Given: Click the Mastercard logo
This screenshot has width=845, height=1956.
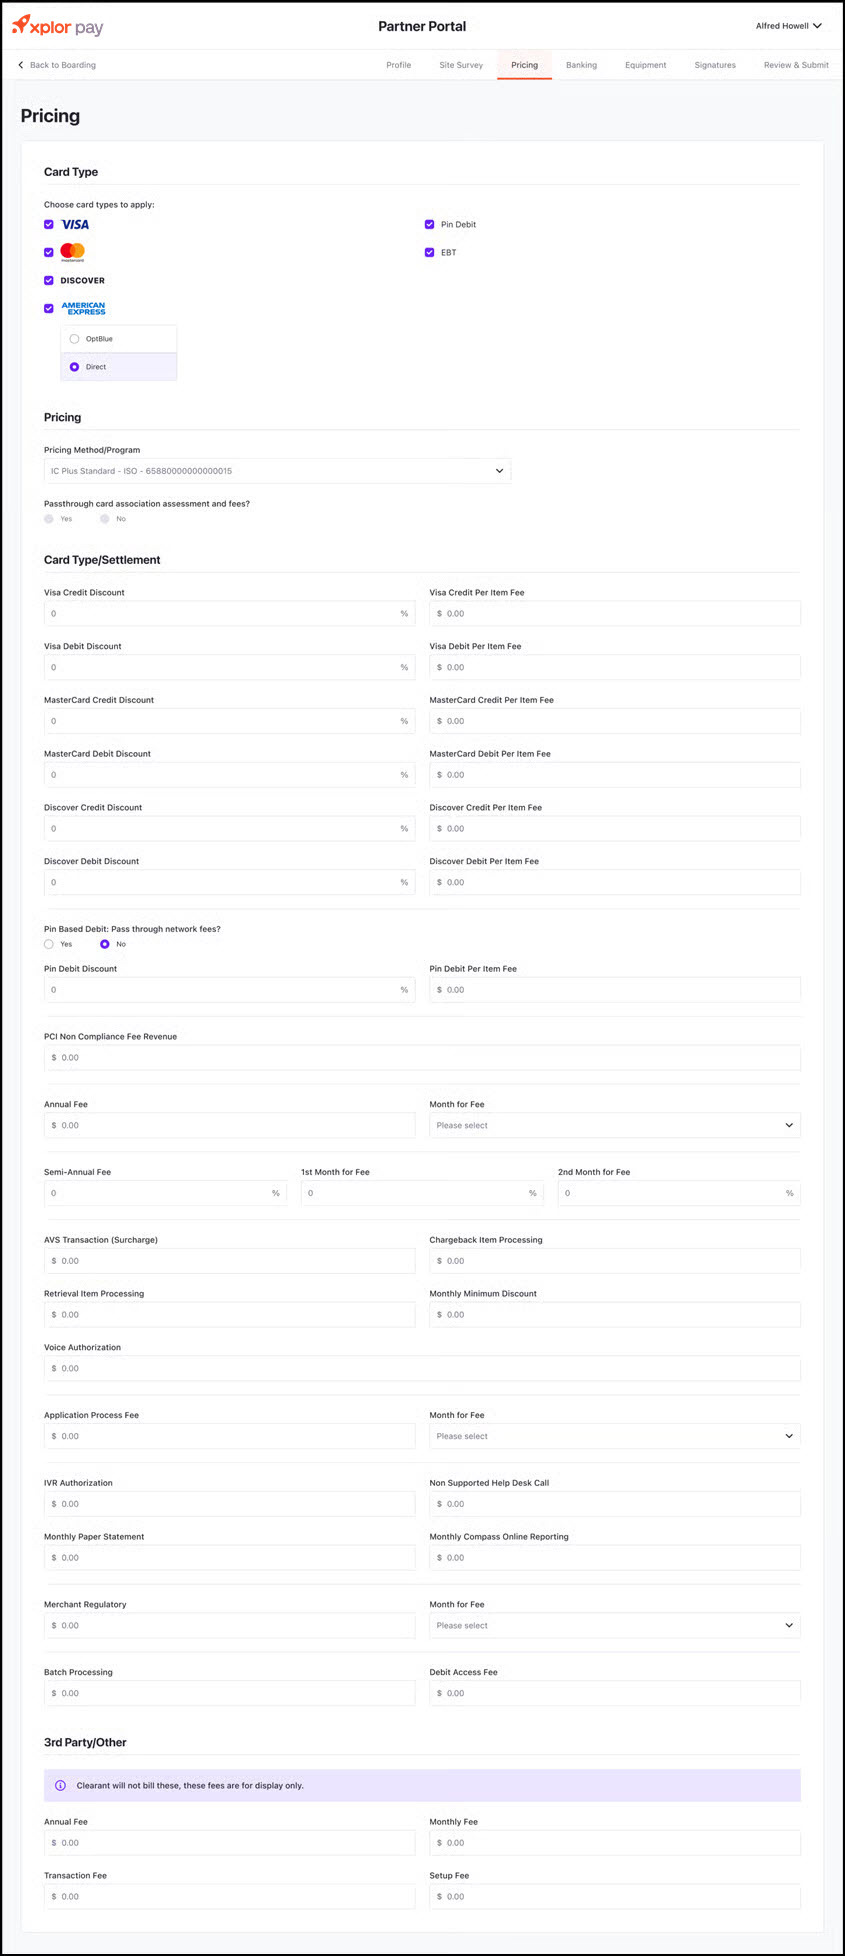Looking at the screenshot, I should (72, 252).
